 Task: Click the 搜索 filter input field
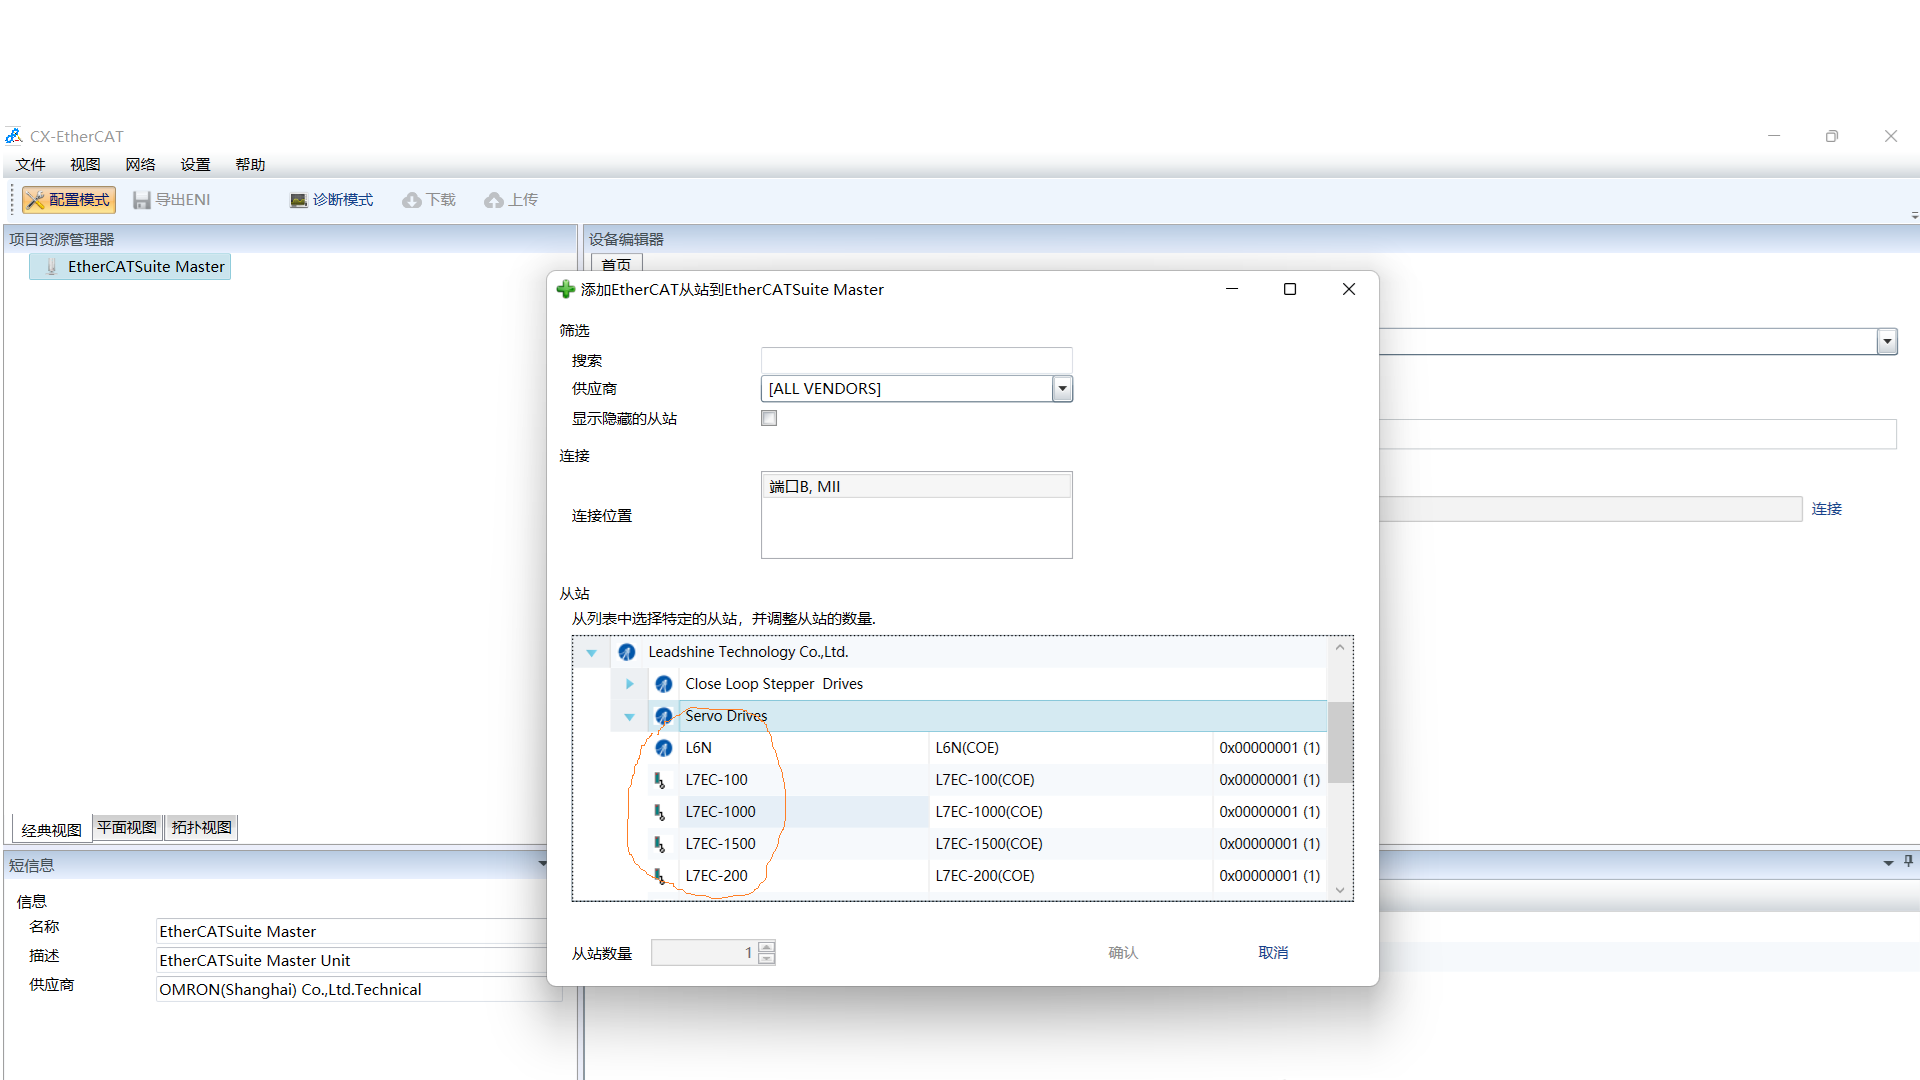[x=916, y=360]
